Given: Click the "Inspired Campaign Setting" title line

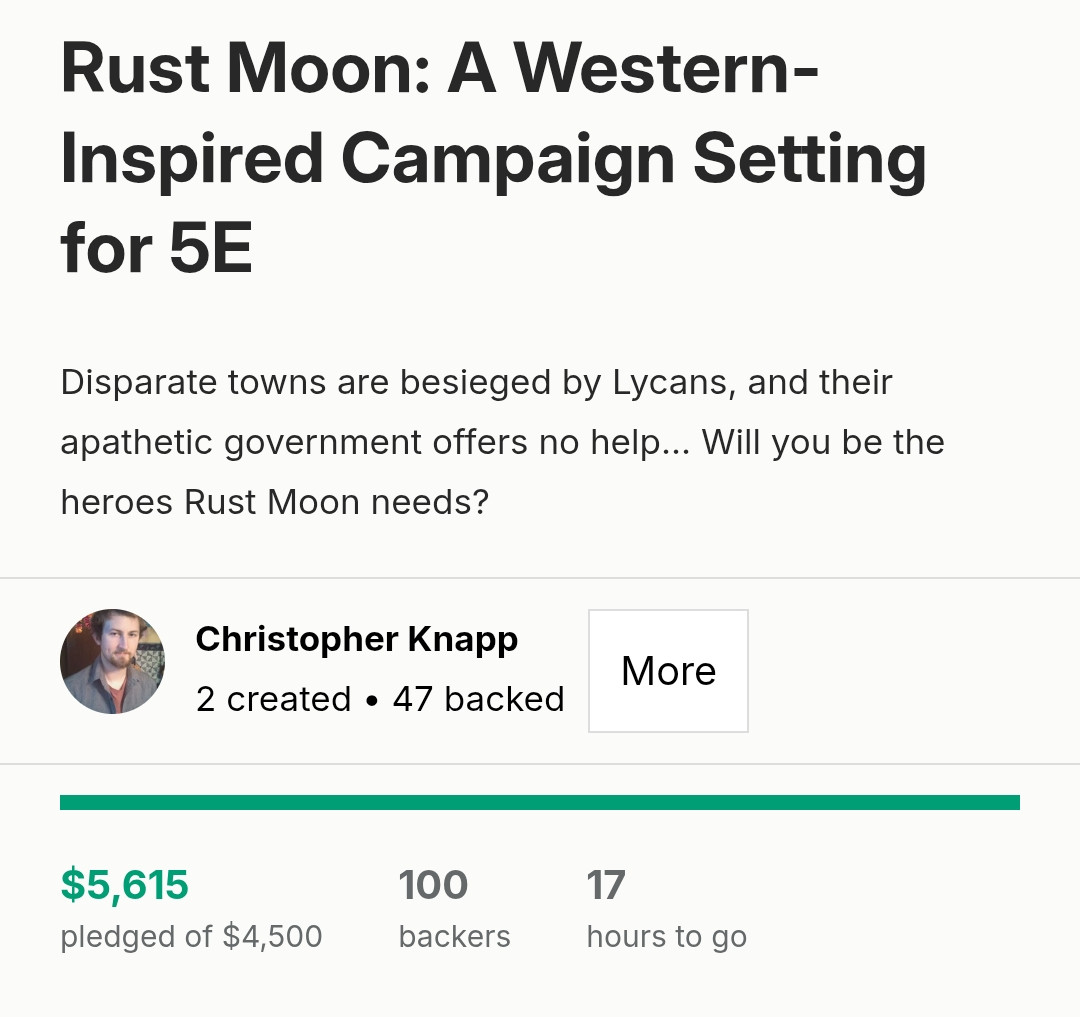Looking at the screenshot, I should tap(493, 160).
